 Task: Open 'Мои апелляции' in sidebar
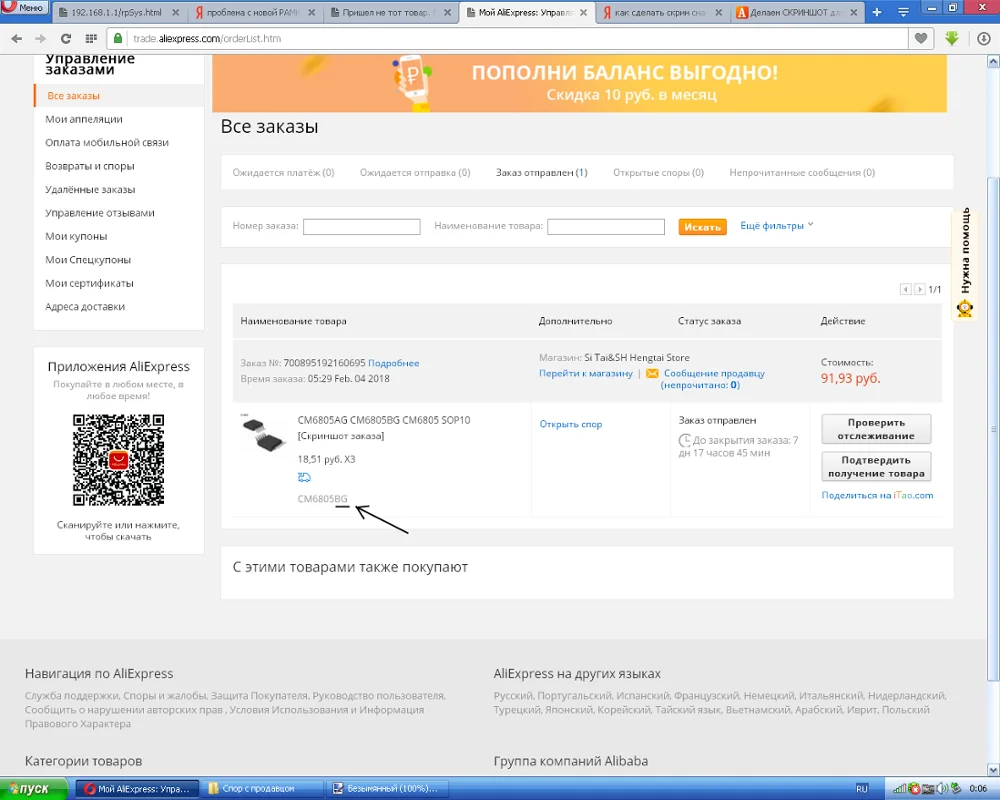click(x=84, y=119)
